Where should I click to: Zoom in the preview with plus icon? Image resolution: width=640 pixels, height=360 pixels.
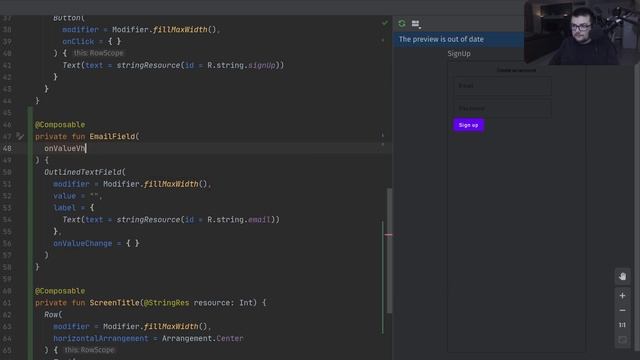point(622,296)
